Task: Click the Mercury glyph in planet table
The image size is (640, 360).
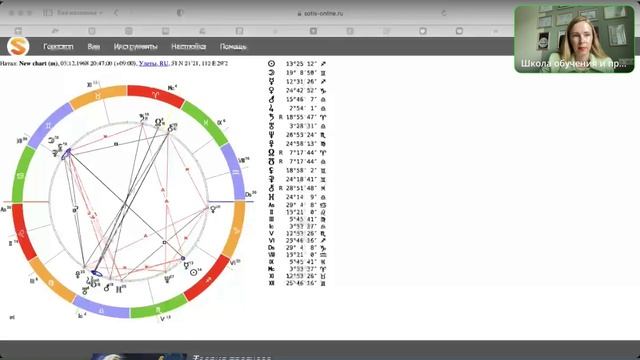Action: click(x=271, y=82)
